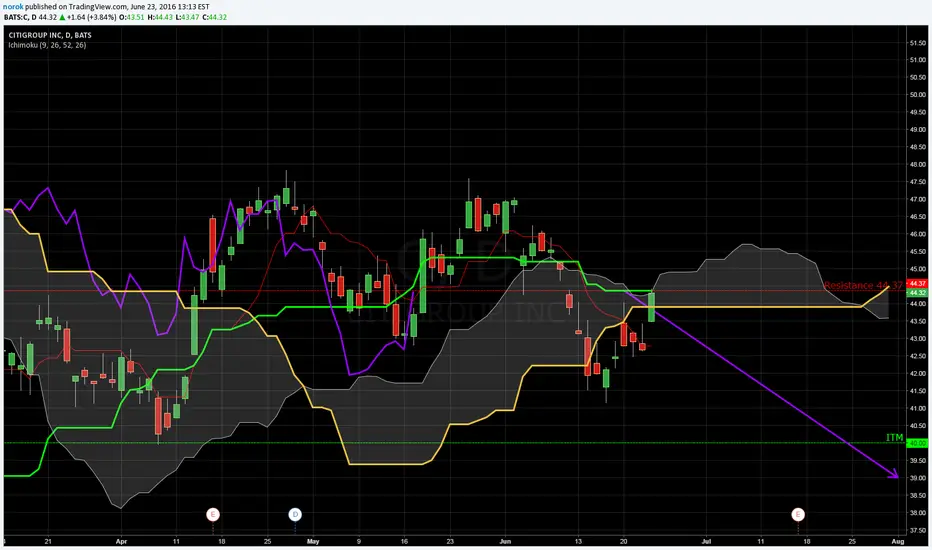This screenshot has width=932, height=550.
Task: Click the '39.00' price axis label
Action: [918, 478]
